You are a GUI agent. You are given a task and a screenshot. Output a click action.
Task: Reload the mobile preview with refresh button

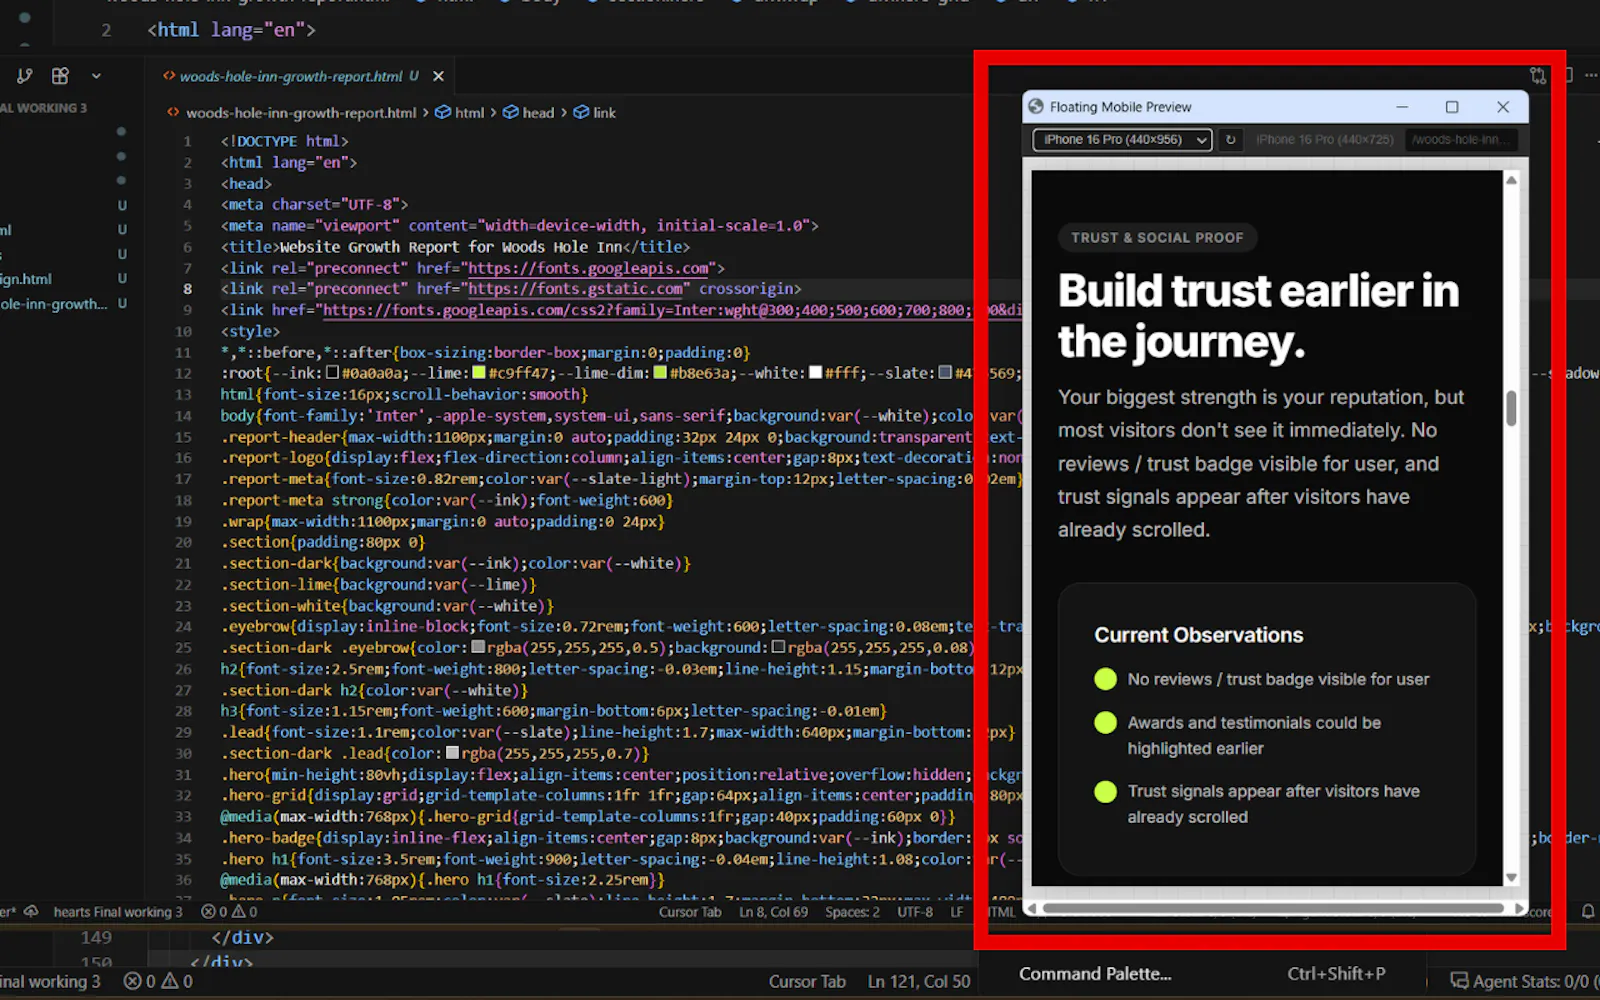[1231, 140]
